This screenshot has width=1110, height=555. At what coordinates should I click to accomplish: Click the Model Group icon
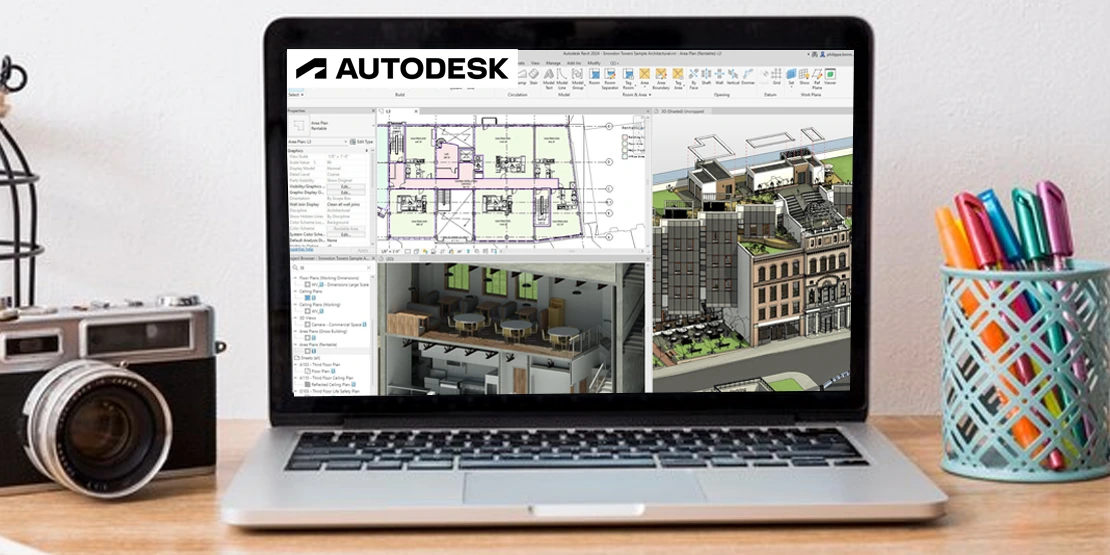pos(578,80)
